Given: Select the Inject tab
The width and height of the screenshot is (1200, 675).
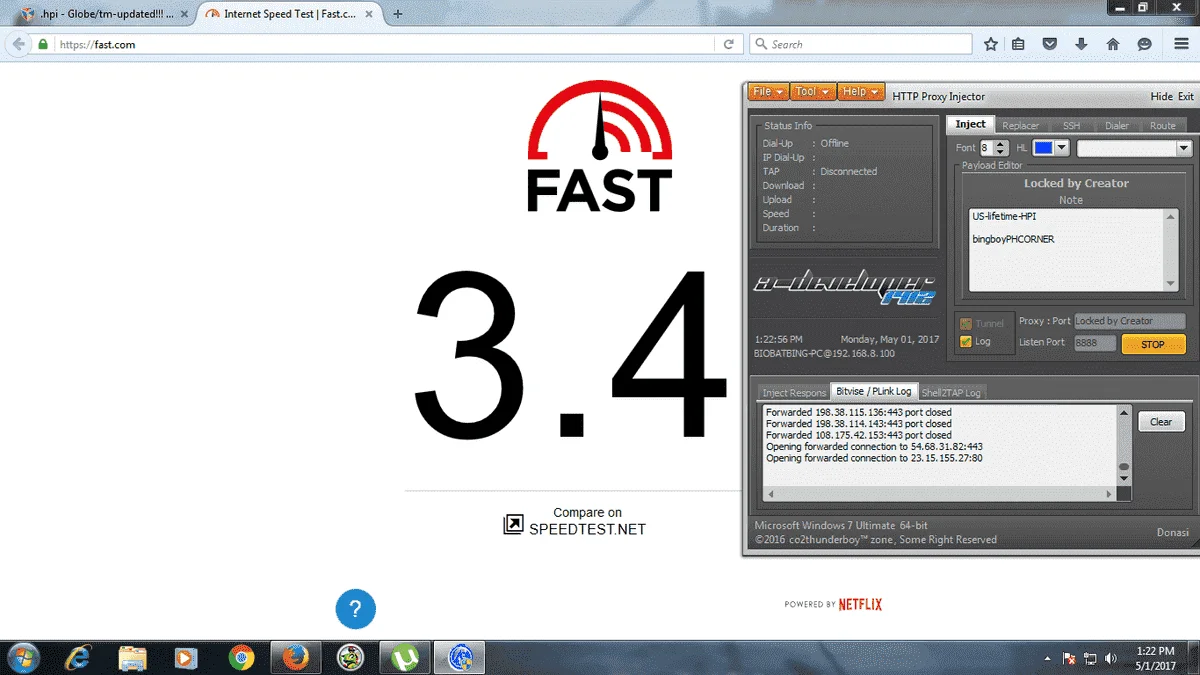Looking at the screenshot, I should 970,124.
